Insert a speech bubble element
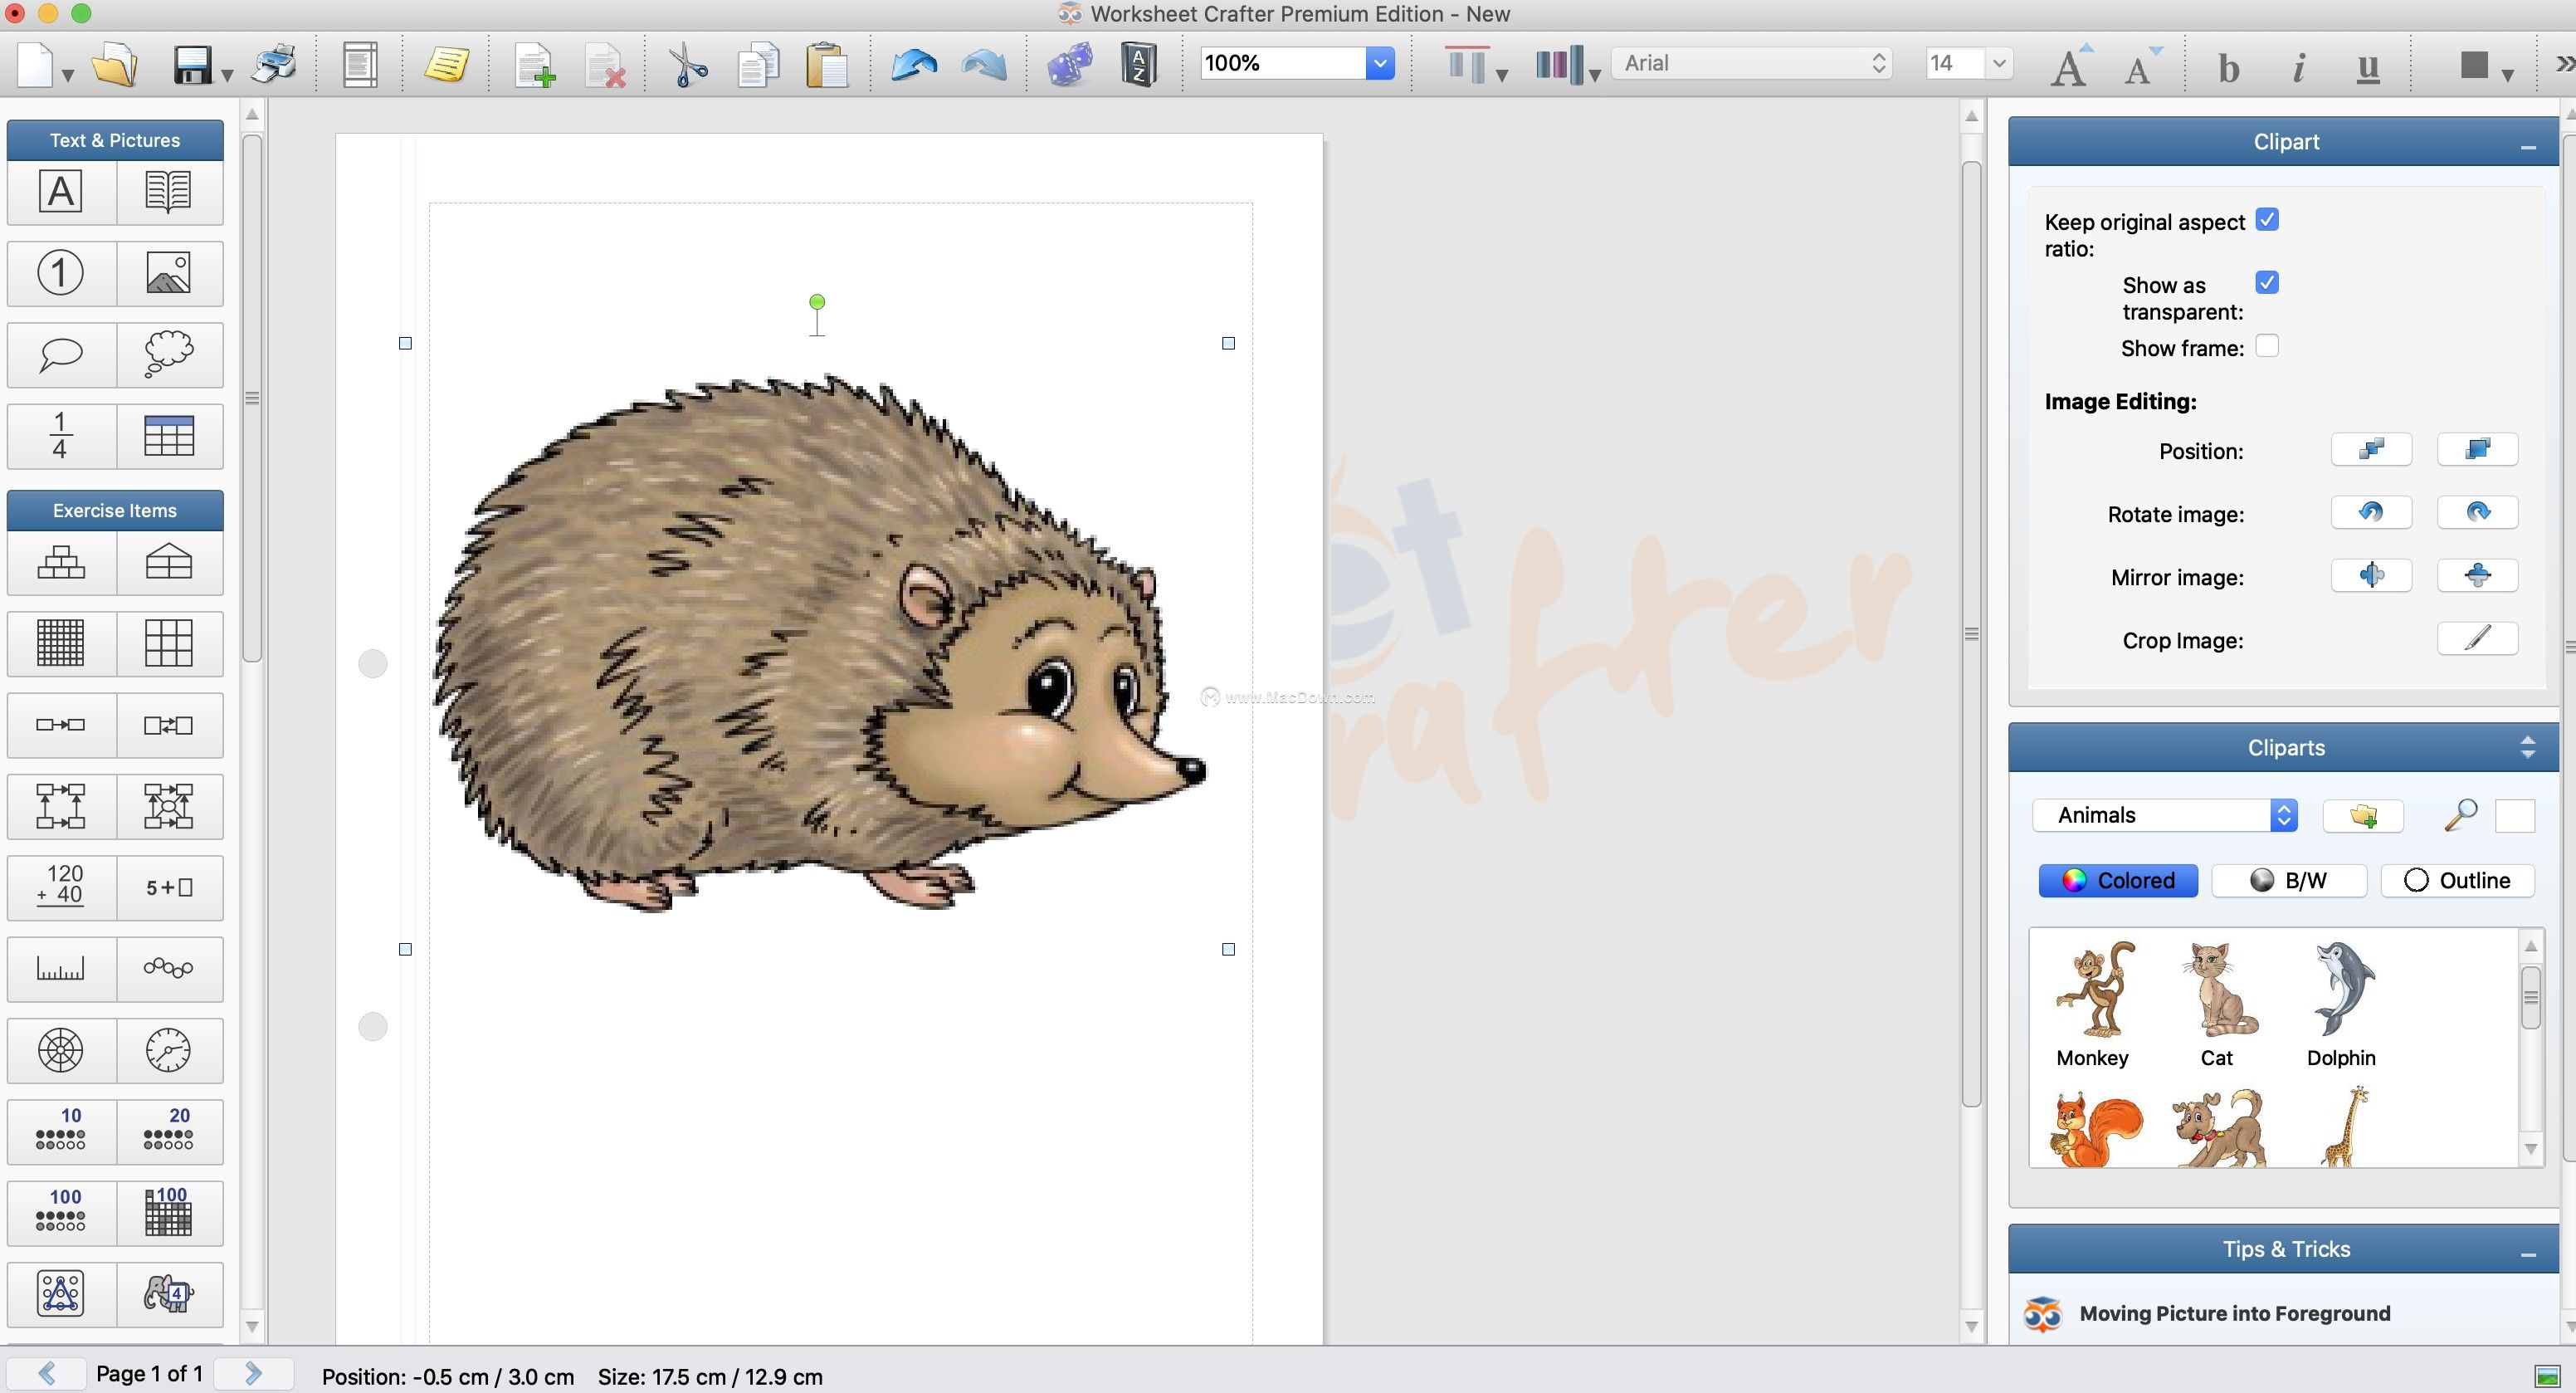This screenshot has width=2576, height=1393. (60, 355)
